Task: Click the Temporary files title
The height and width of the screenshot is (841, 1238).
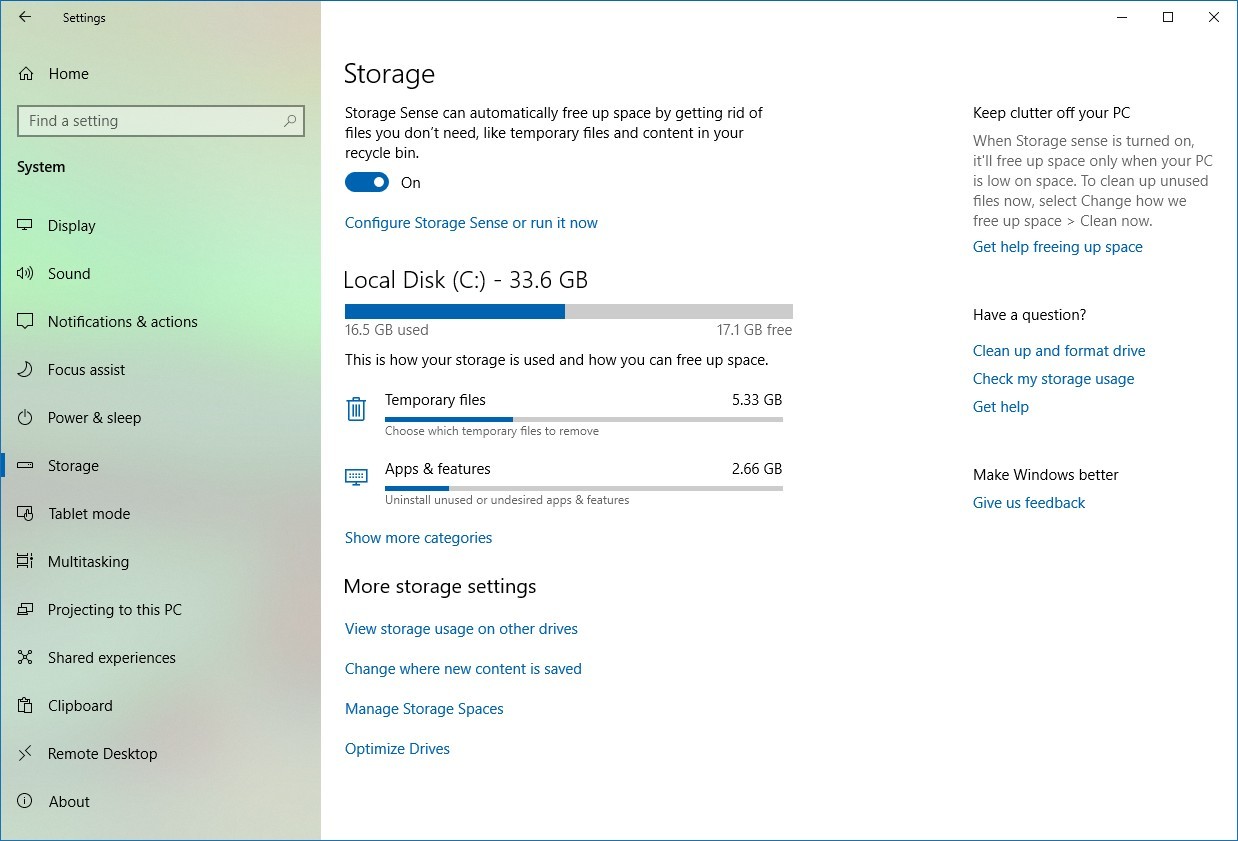Action: pyautogui.click(x=435, y=400)
